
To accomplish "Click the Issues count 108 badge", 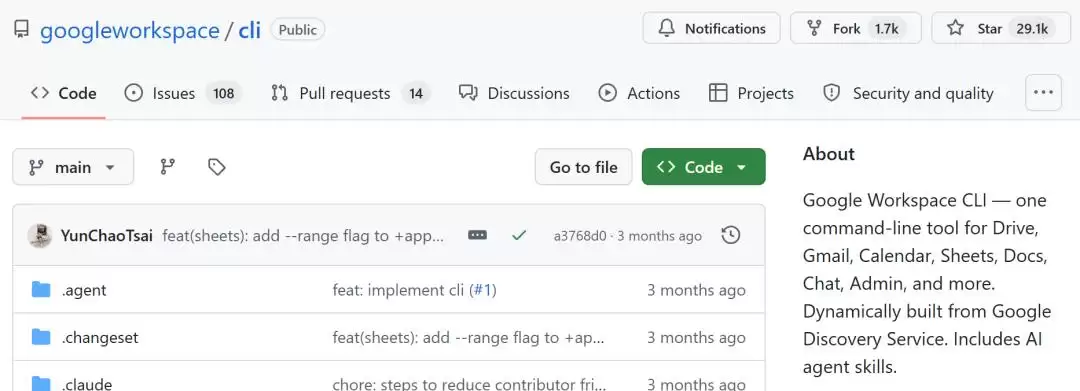I will 224,93.
